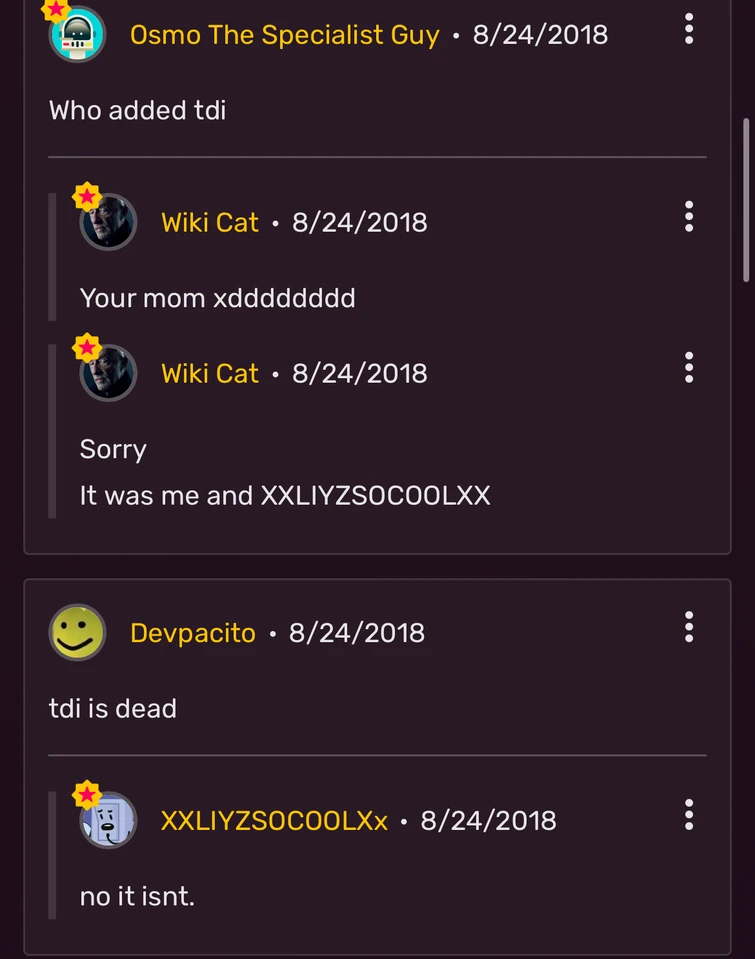
Task: Open the kebab menu on Osmo's post
Action: (x=689, y=30)
